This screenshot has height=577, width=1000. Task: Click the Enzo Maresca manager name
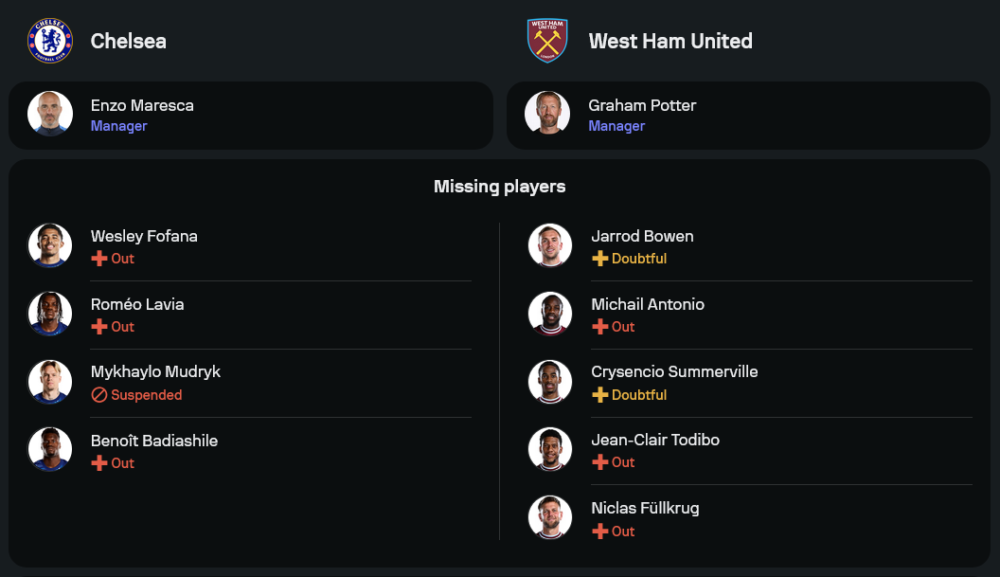(x=142, y=105)
